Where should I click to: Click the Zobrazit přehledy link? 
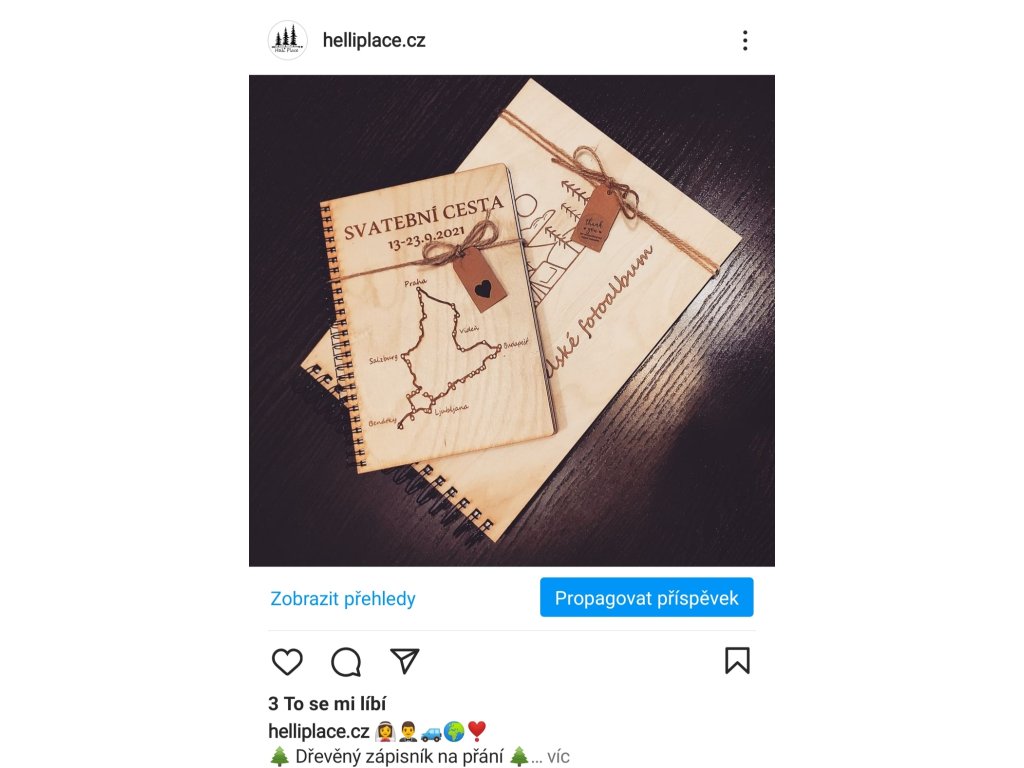343,598
